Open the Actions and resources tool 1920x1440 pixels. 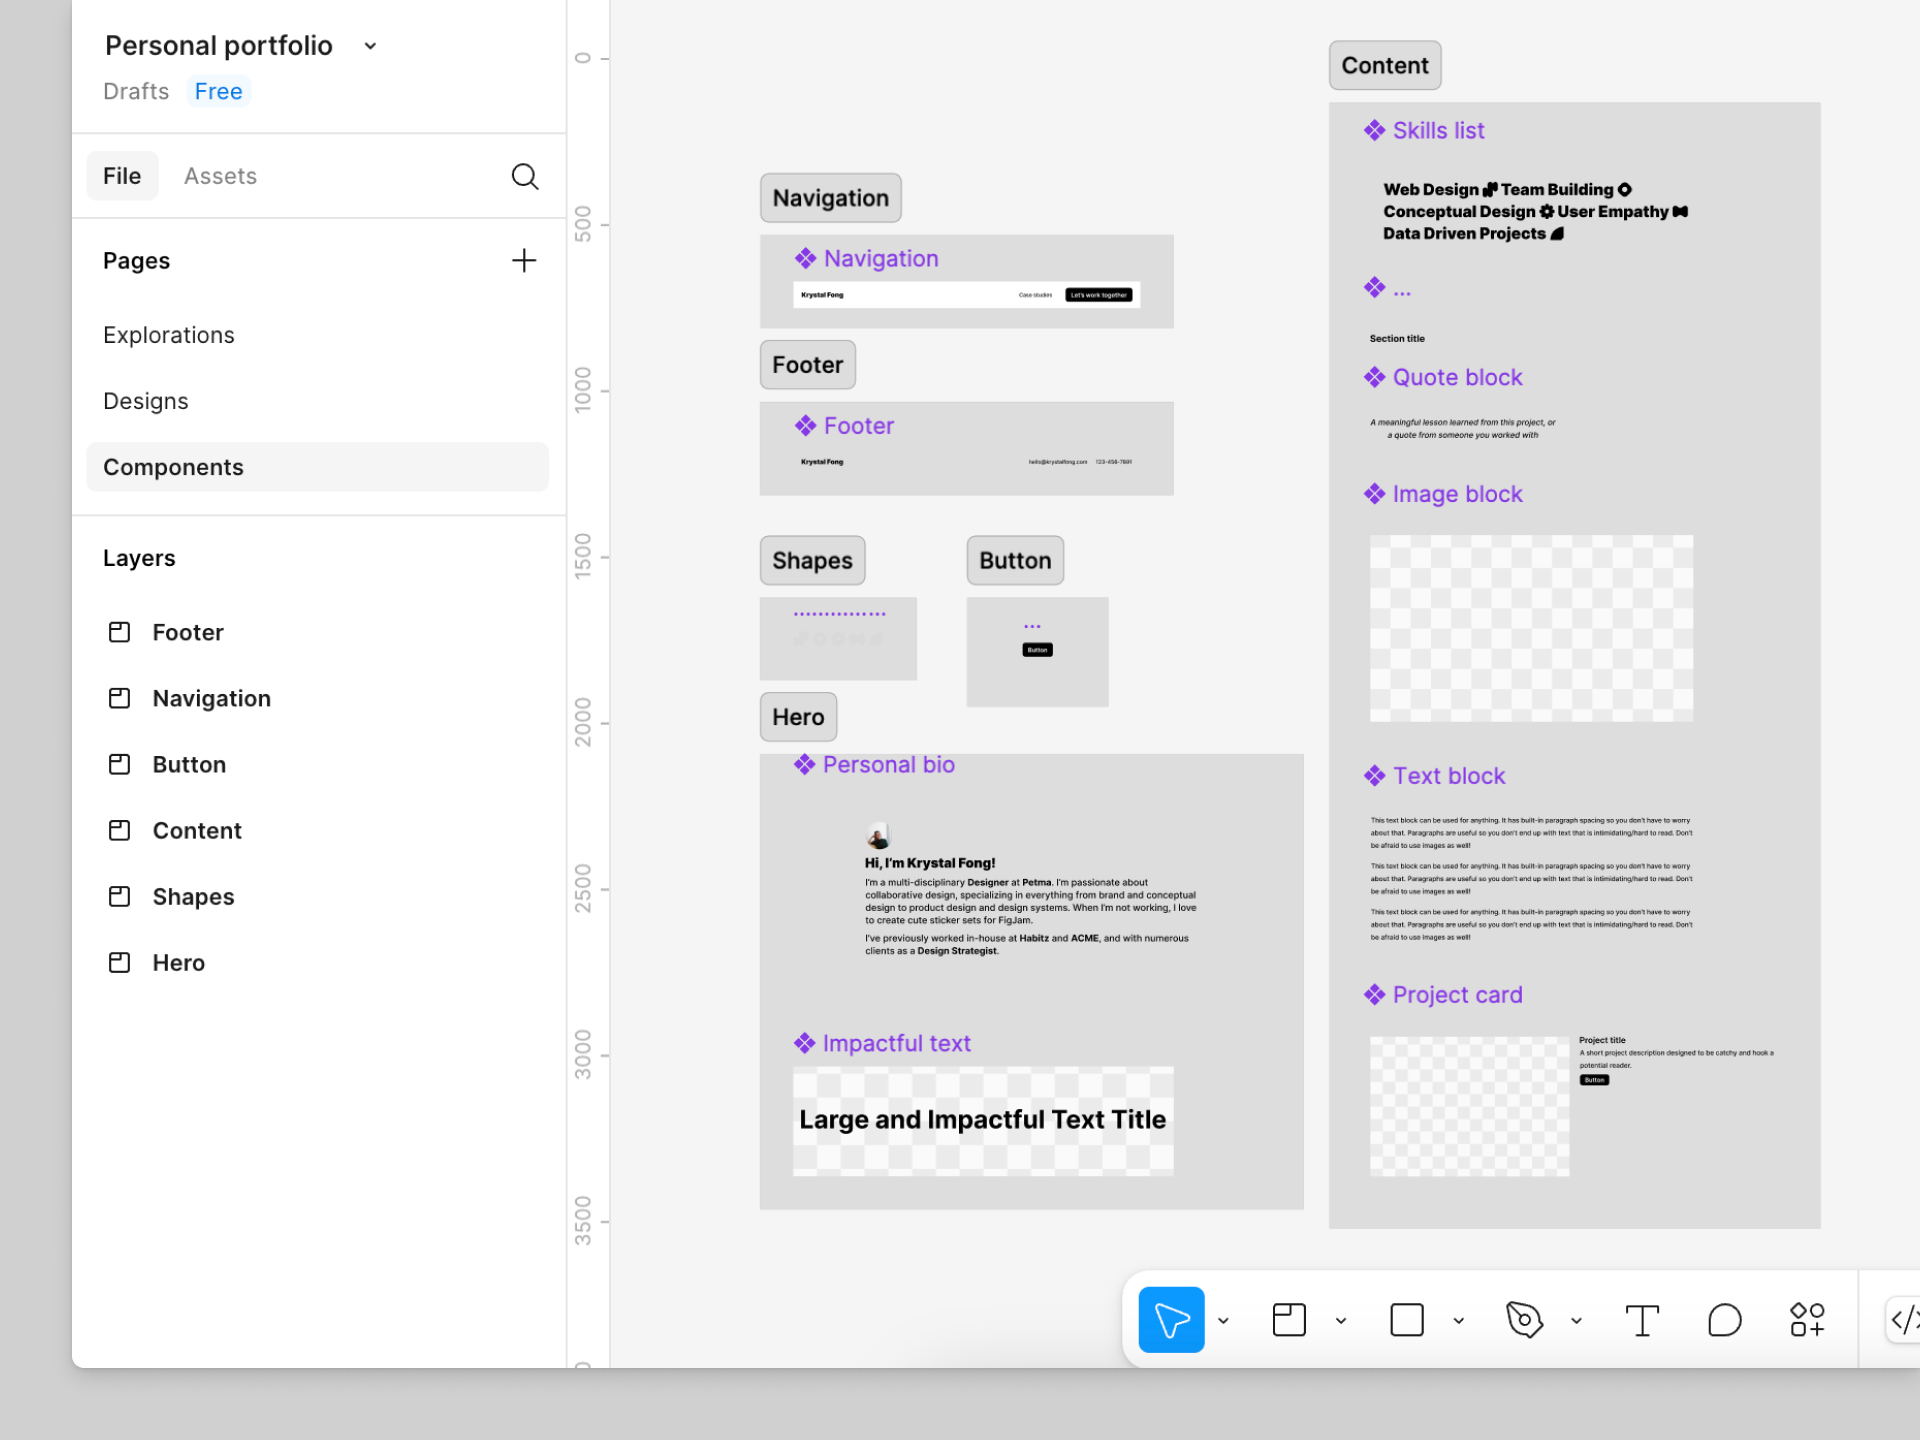(x=1807, y=1320)
